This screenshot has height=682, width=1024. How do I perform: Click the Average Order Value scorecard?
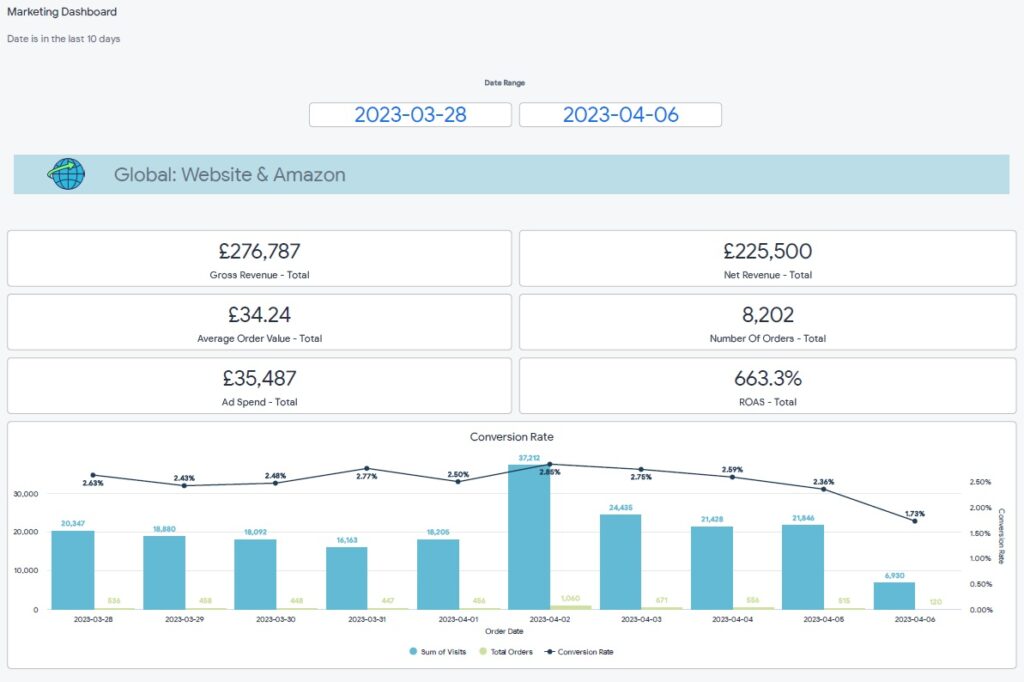pos(258,323)
